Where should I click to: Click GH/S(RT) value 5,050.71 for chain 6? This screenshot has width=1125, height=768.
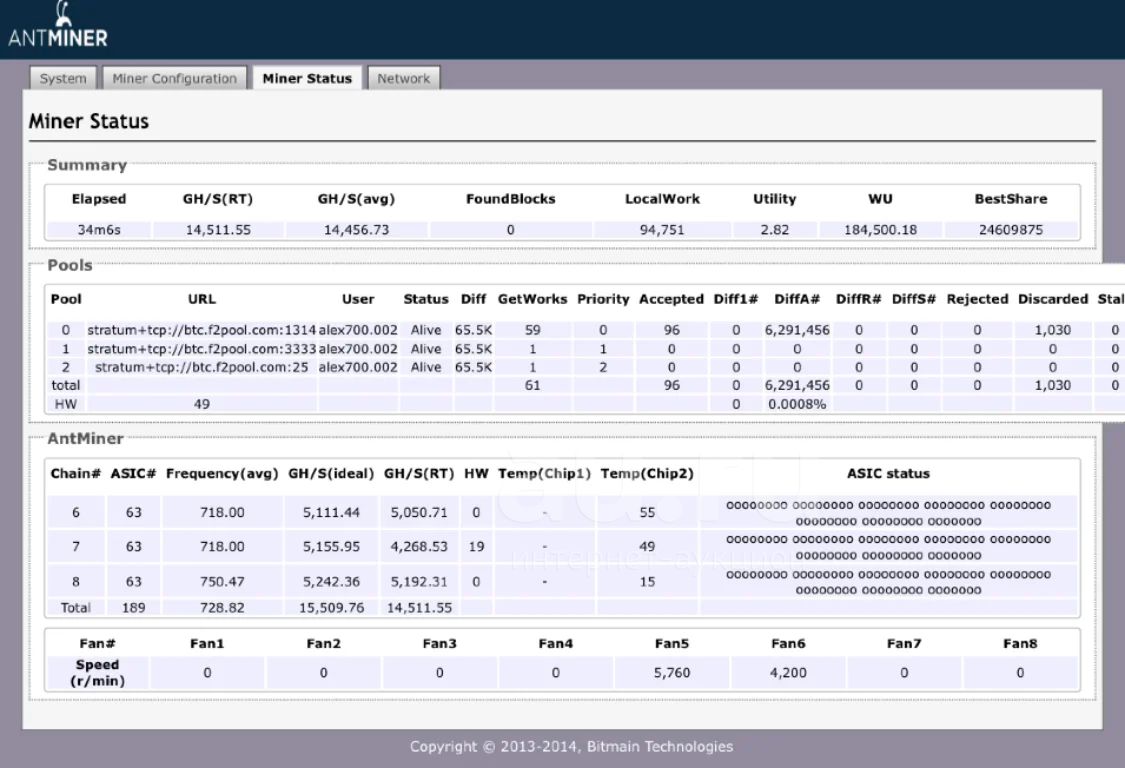(418, 512)
